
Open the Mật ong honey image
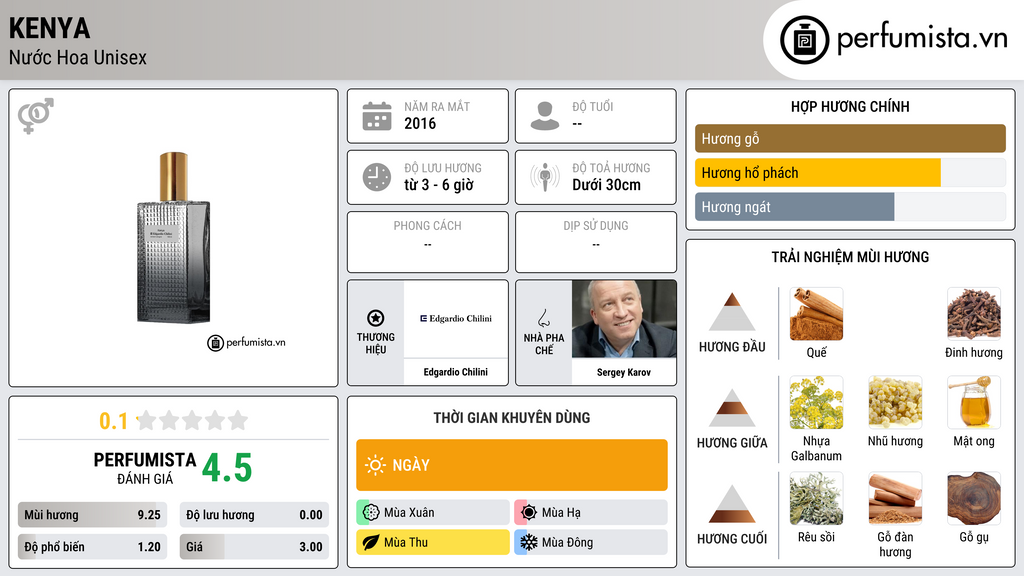[x=974, y=402]
